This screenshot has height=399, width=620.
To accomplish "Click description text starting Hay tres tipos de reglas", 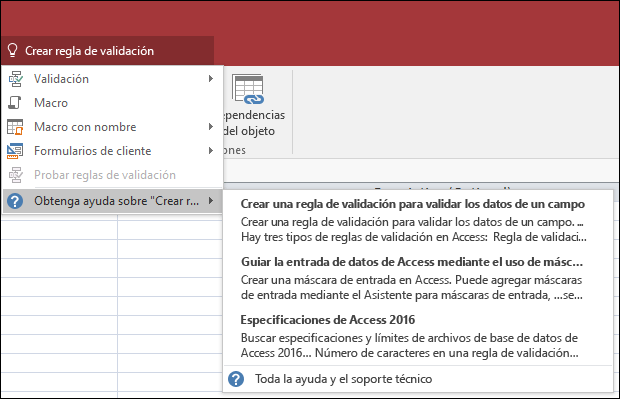I will pos(414,237).
